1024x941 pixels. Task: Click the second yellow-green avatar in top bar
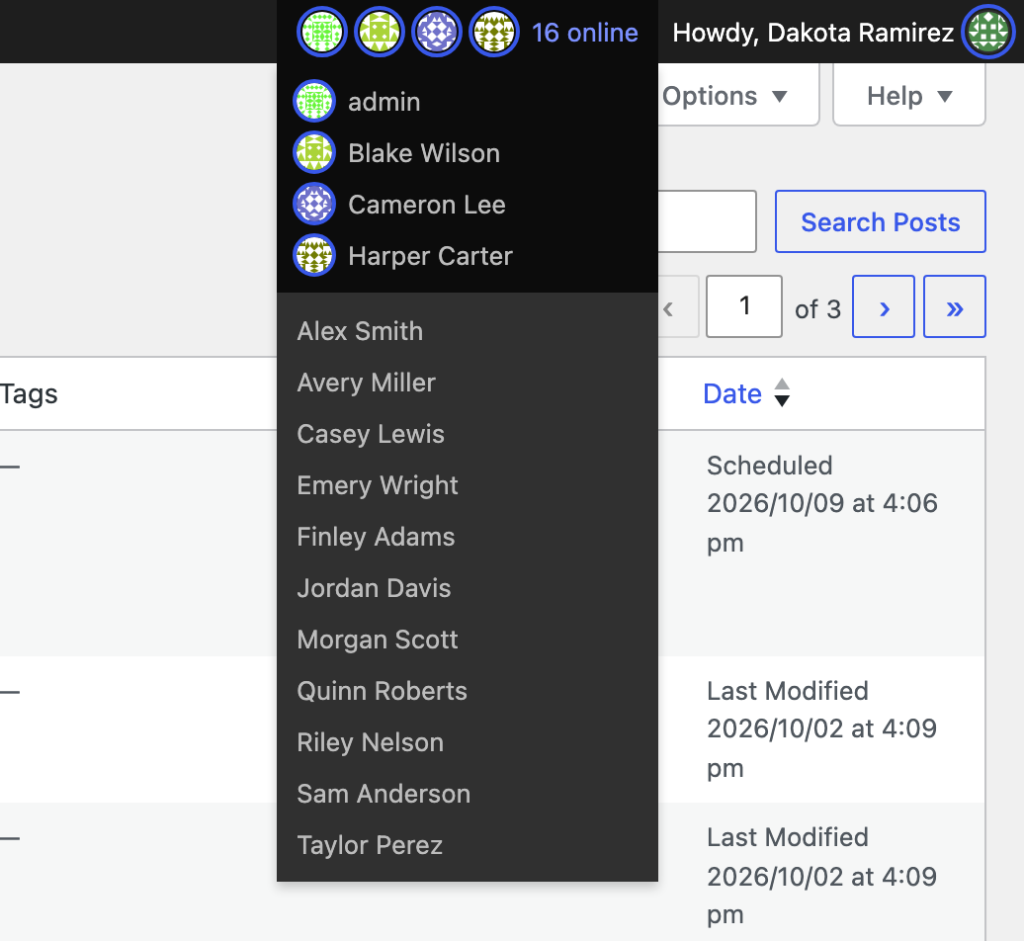(x=379, y=32)
